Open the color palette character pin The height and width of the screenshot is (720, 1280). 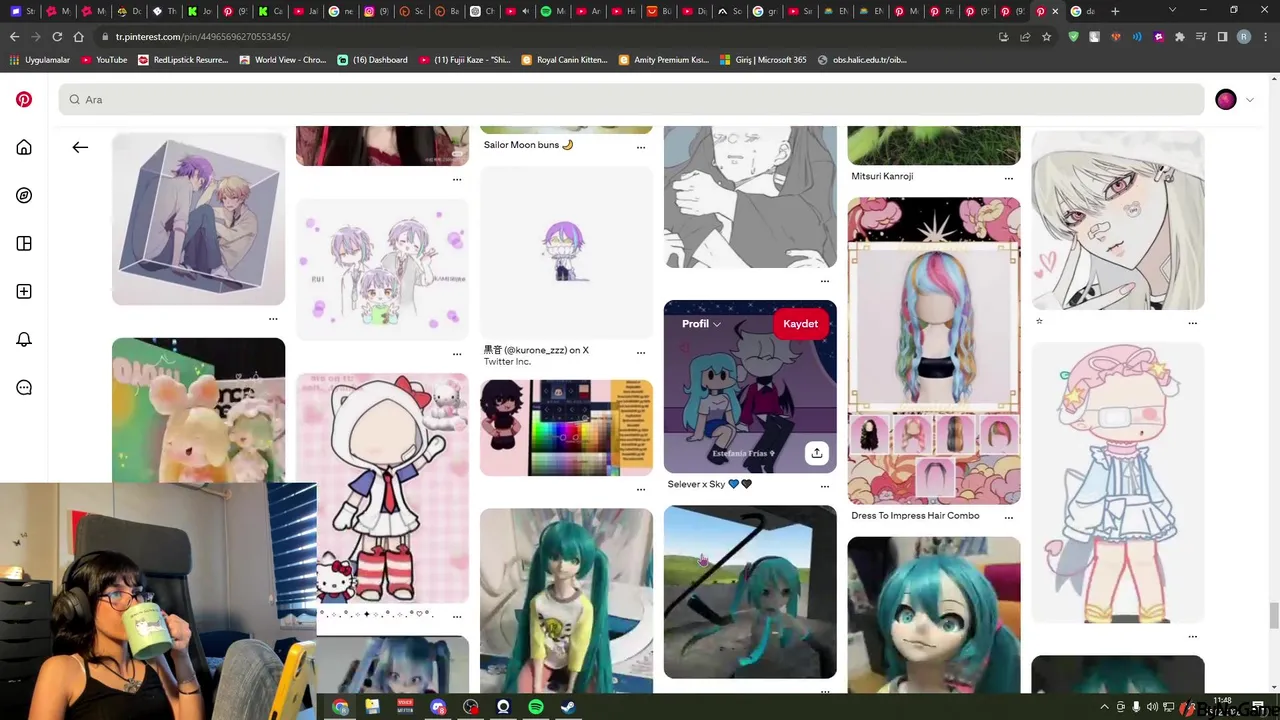click(x=566, y=428)
